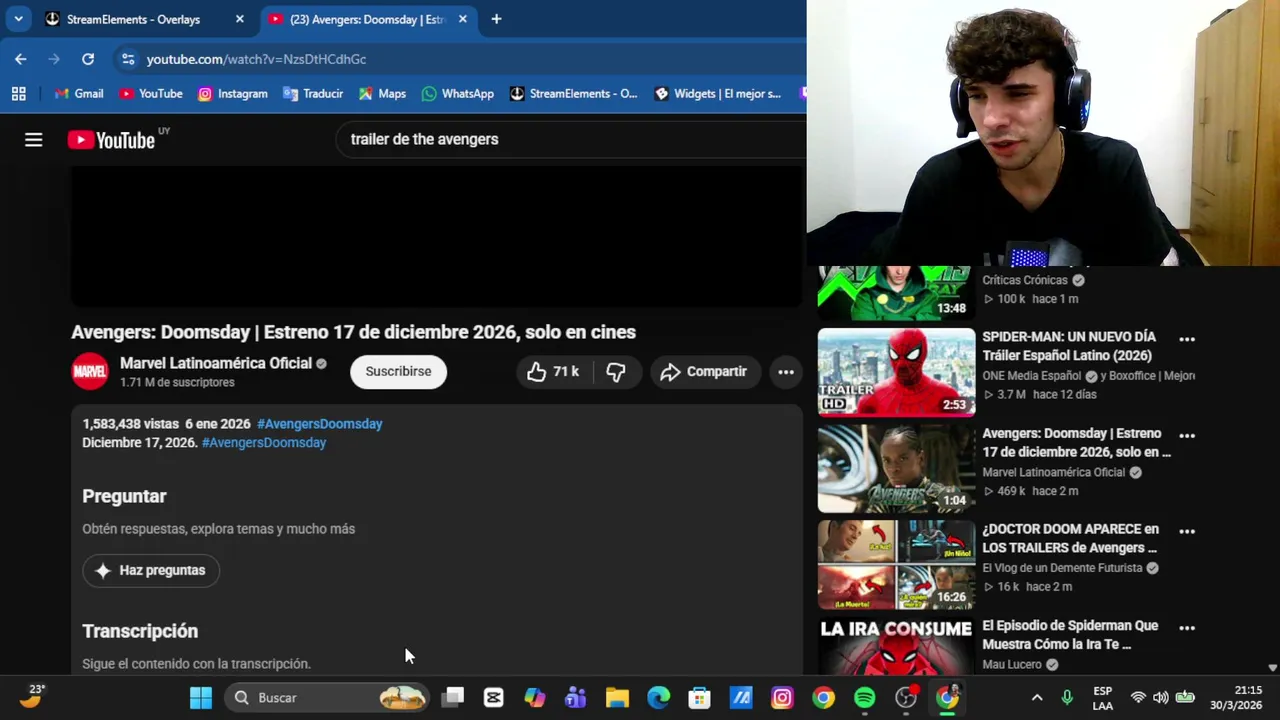
Task: Open the Windows Start menu
Action: [x=201, y=697]
